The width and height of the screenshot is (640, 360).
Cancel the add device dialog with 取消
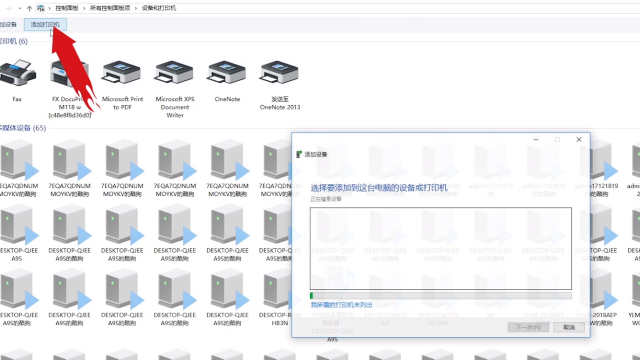569,327
